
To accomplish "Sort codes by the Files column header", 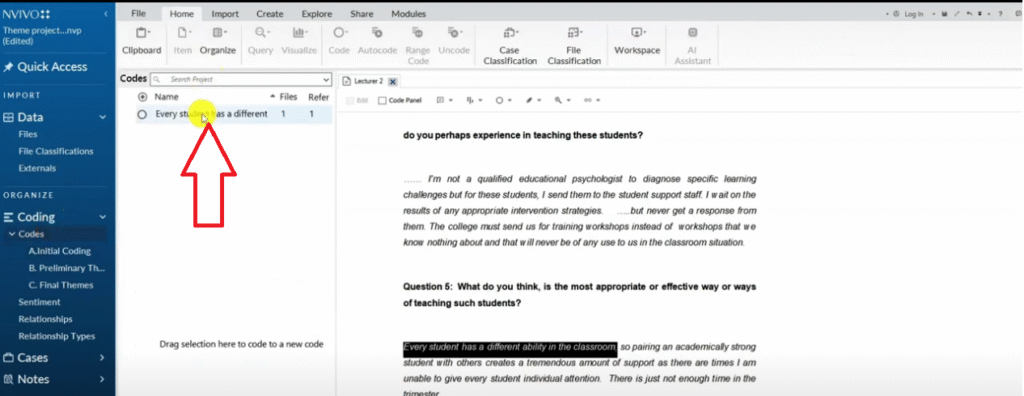I will tap(288, 97).
